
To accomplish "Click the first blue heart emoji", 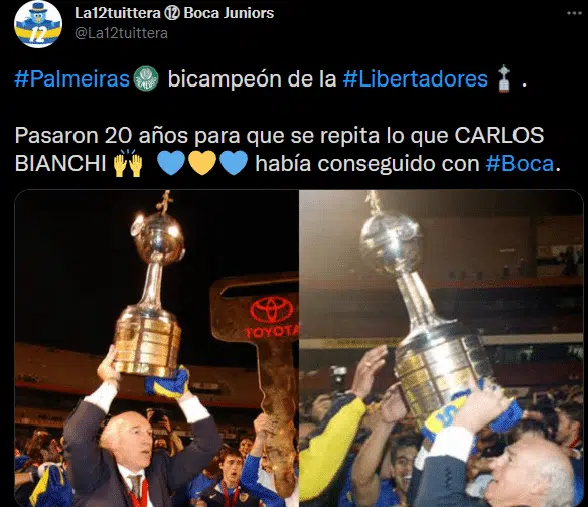I will coord(171,164).
